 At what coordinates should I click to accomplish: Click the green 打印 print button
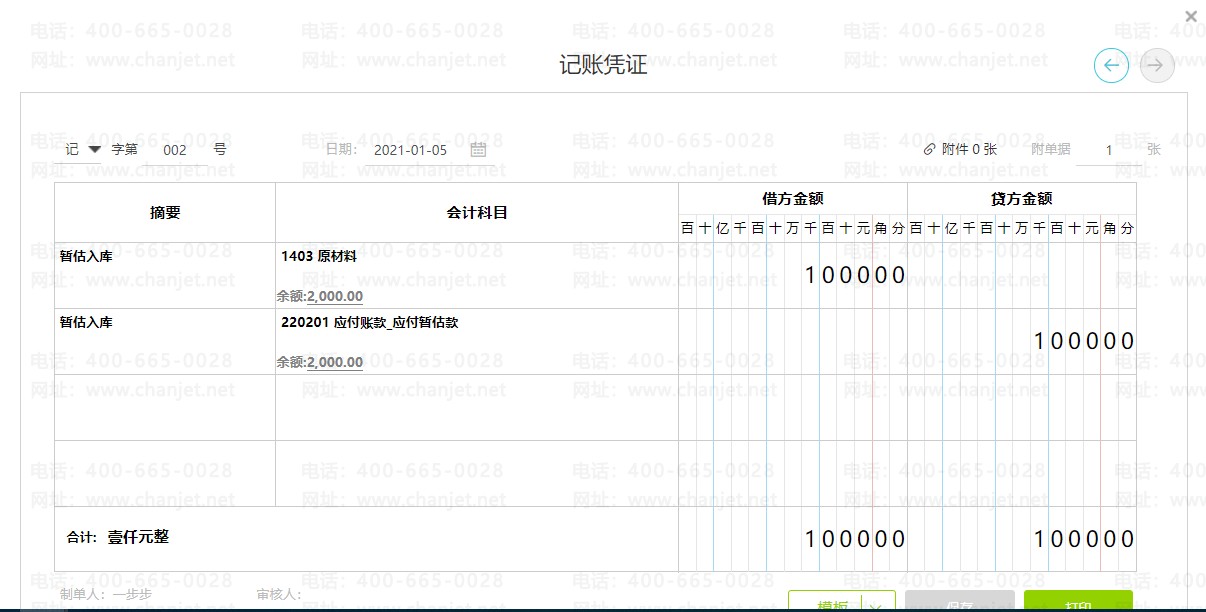click(x=1078, y=603)
